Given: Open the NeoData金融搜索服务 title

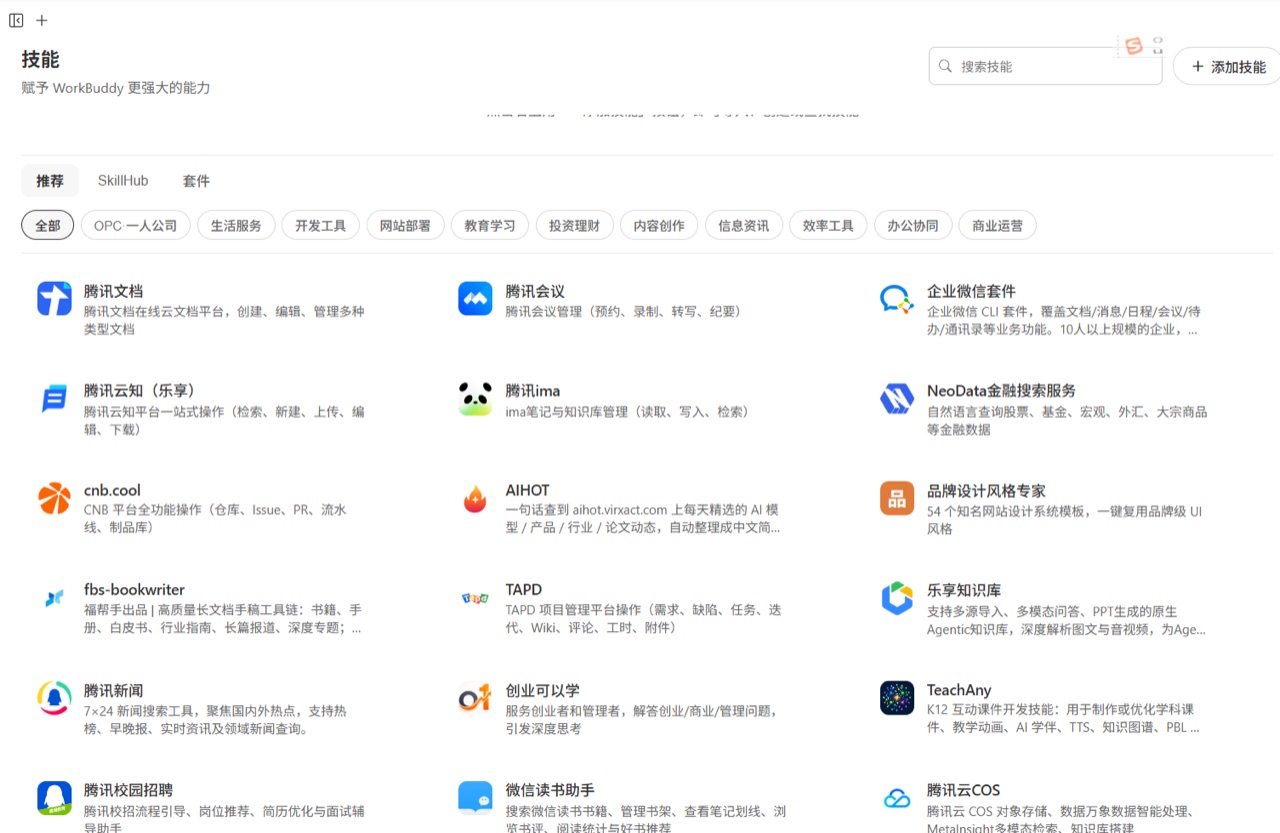Looking at the screenshot, I should point(1001,390).
